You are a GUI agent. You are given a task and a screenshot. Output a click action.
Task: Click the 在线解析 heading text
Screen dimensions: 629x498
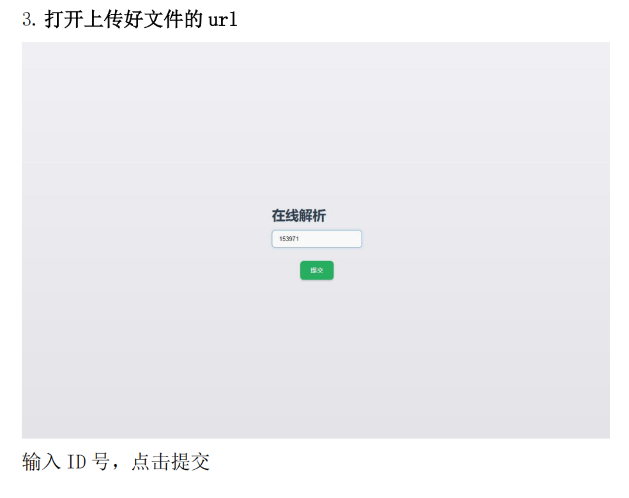click(x=298, y=215)
